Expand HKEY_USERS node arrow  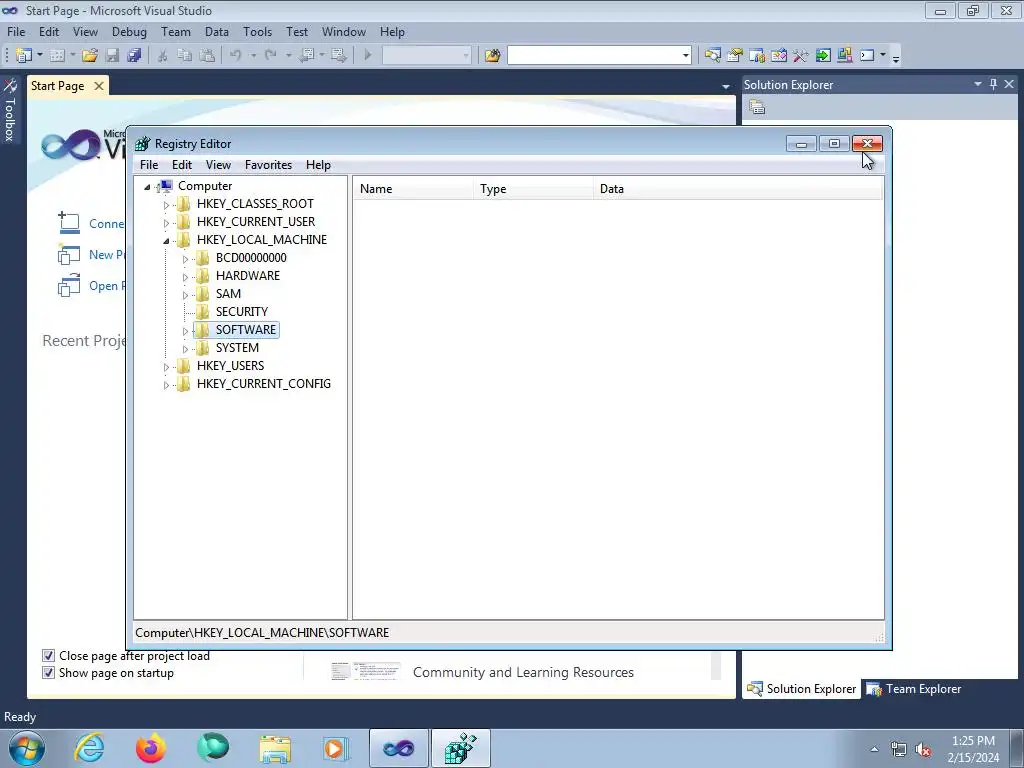tap(166, 367)
